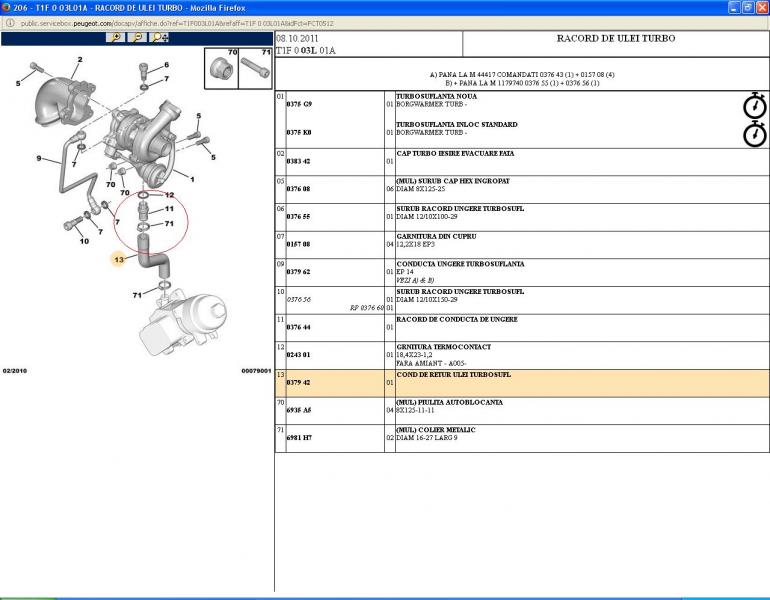Select highlighted callout 13 on the diagram
The image size is (770, 600).
119,260
